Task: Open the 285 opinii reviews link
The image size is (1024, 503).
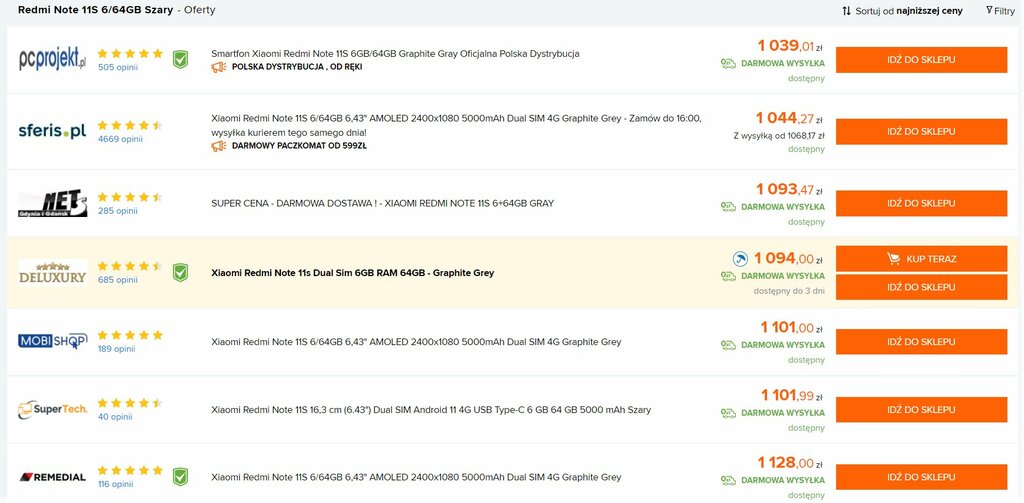Action: point(118,210)
